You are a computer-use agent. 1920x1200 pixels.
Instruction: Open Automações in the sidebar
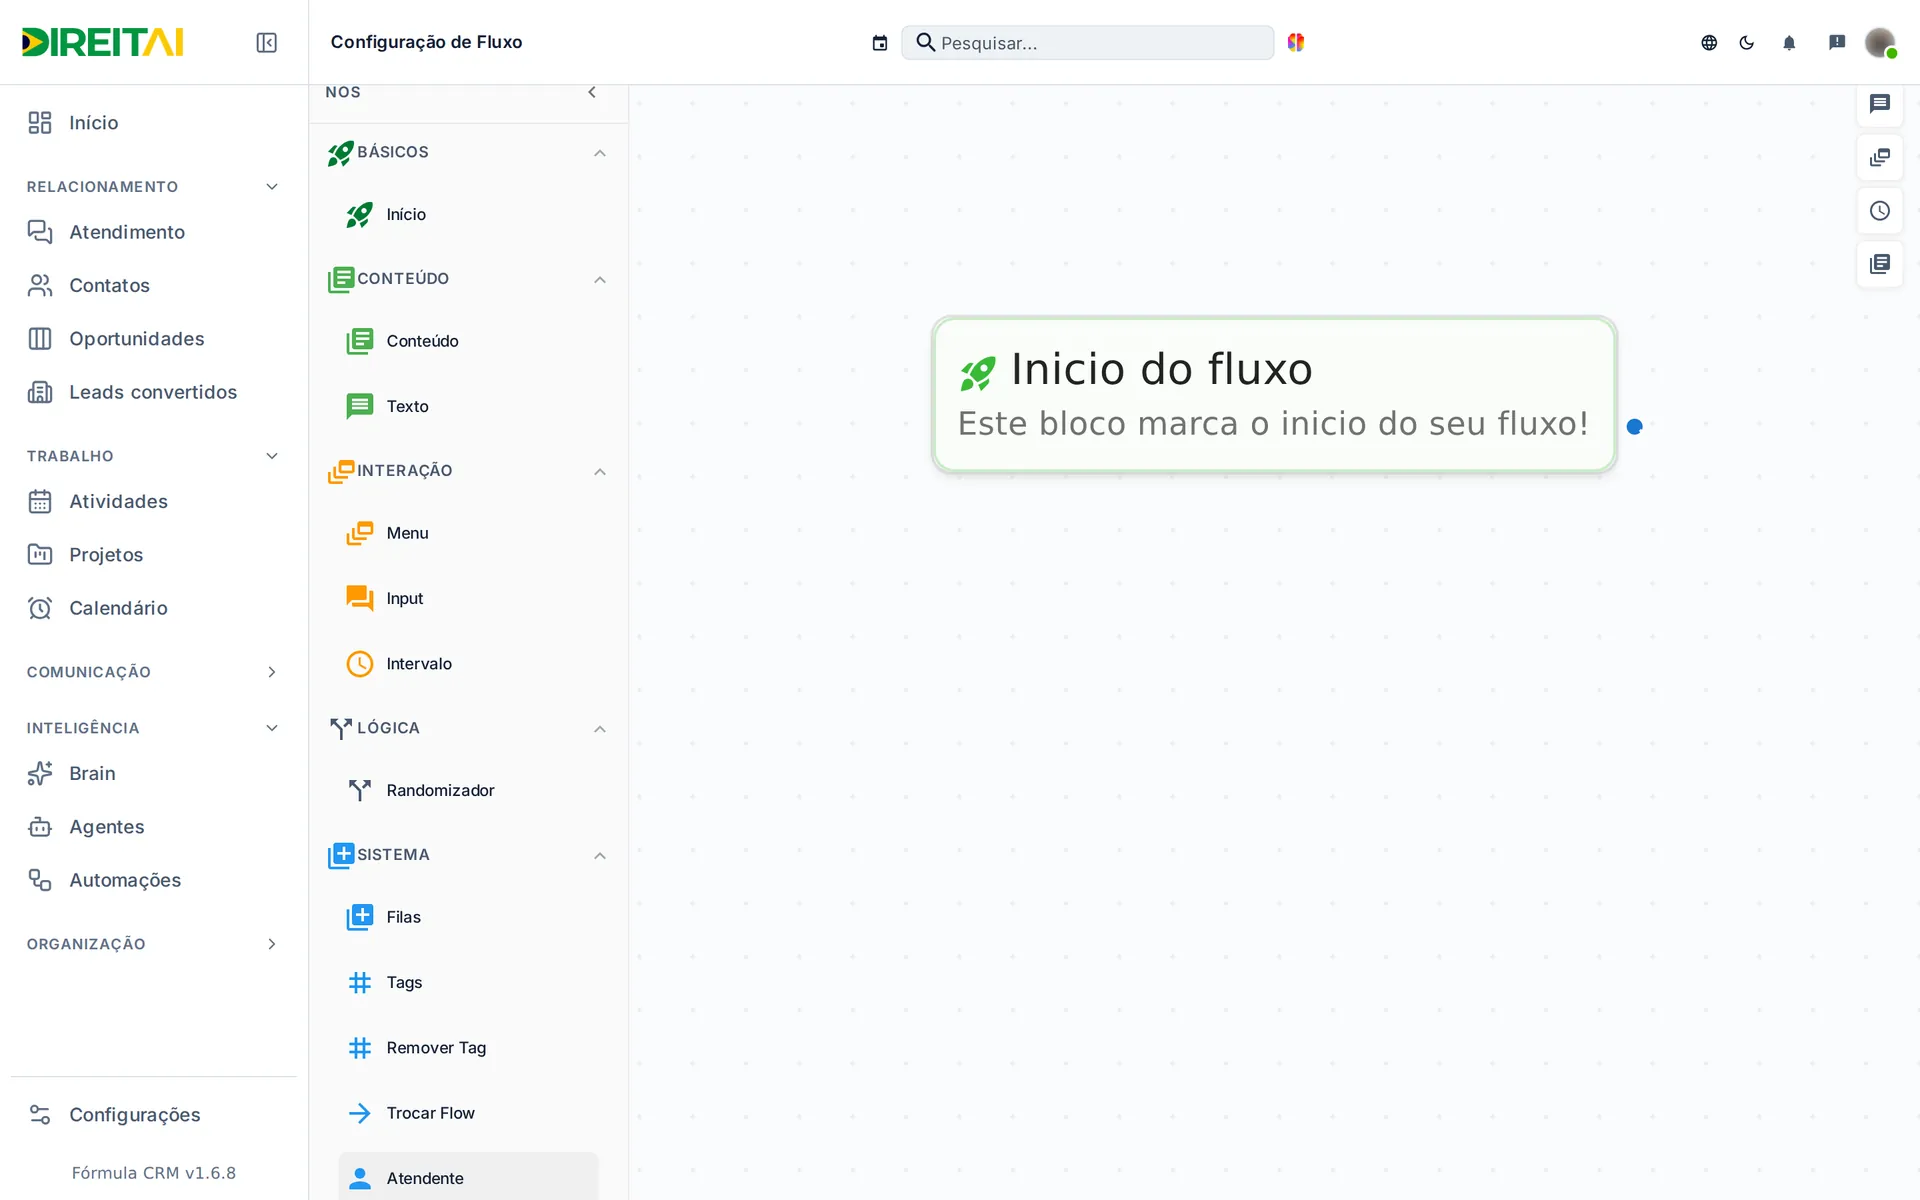(x=153, y=880)
